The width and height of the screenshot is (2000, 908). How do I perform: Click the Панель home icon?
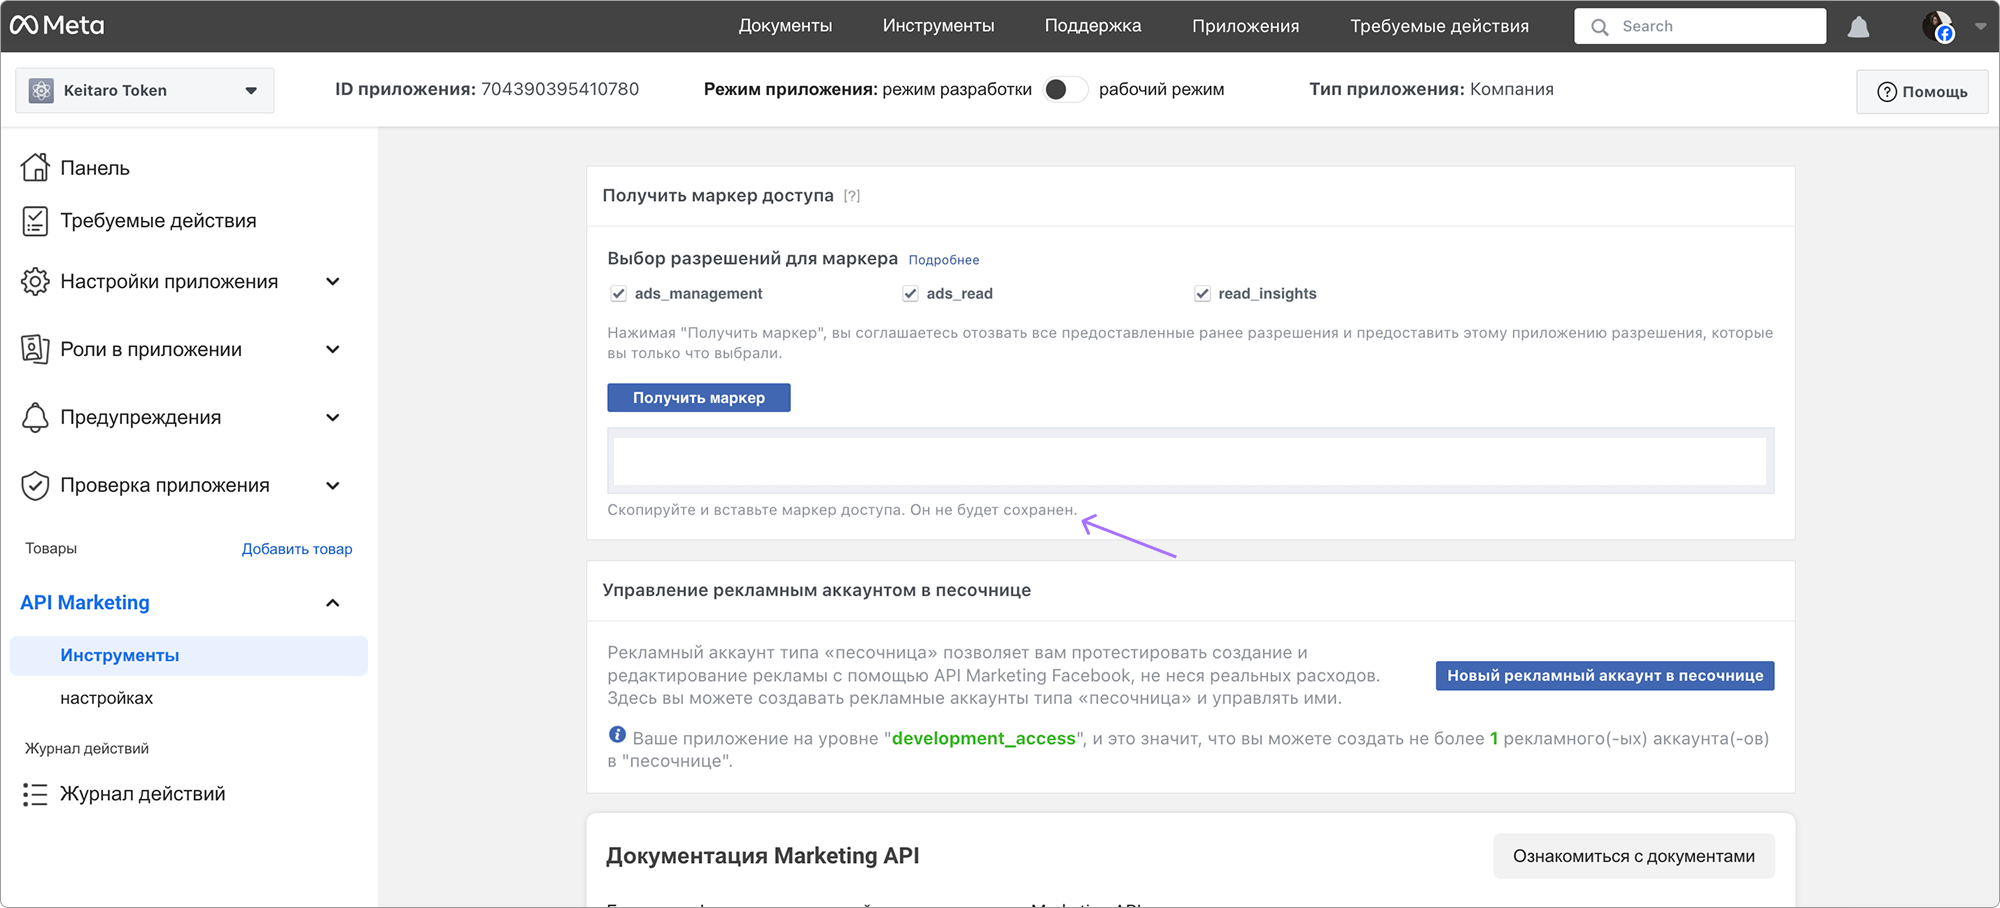pos(35,167)
